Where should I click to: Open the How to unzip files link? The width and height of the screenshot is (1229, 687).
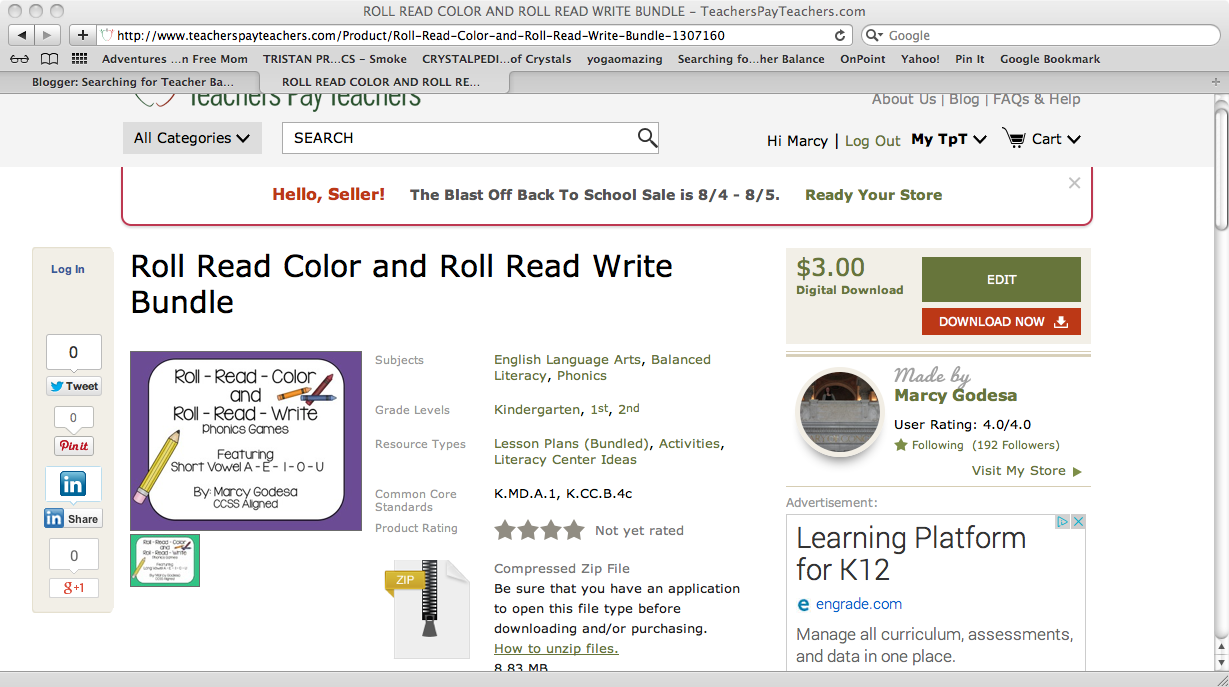click(556, 648)
